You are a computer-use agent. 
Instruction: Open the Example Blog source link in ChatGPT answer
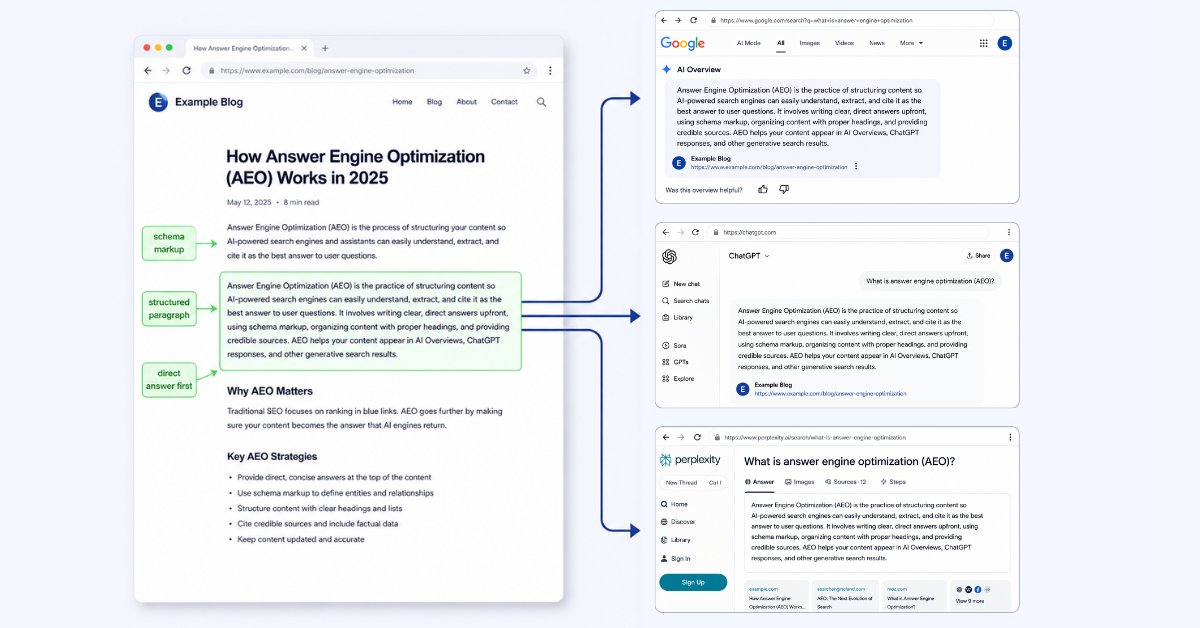830,394
